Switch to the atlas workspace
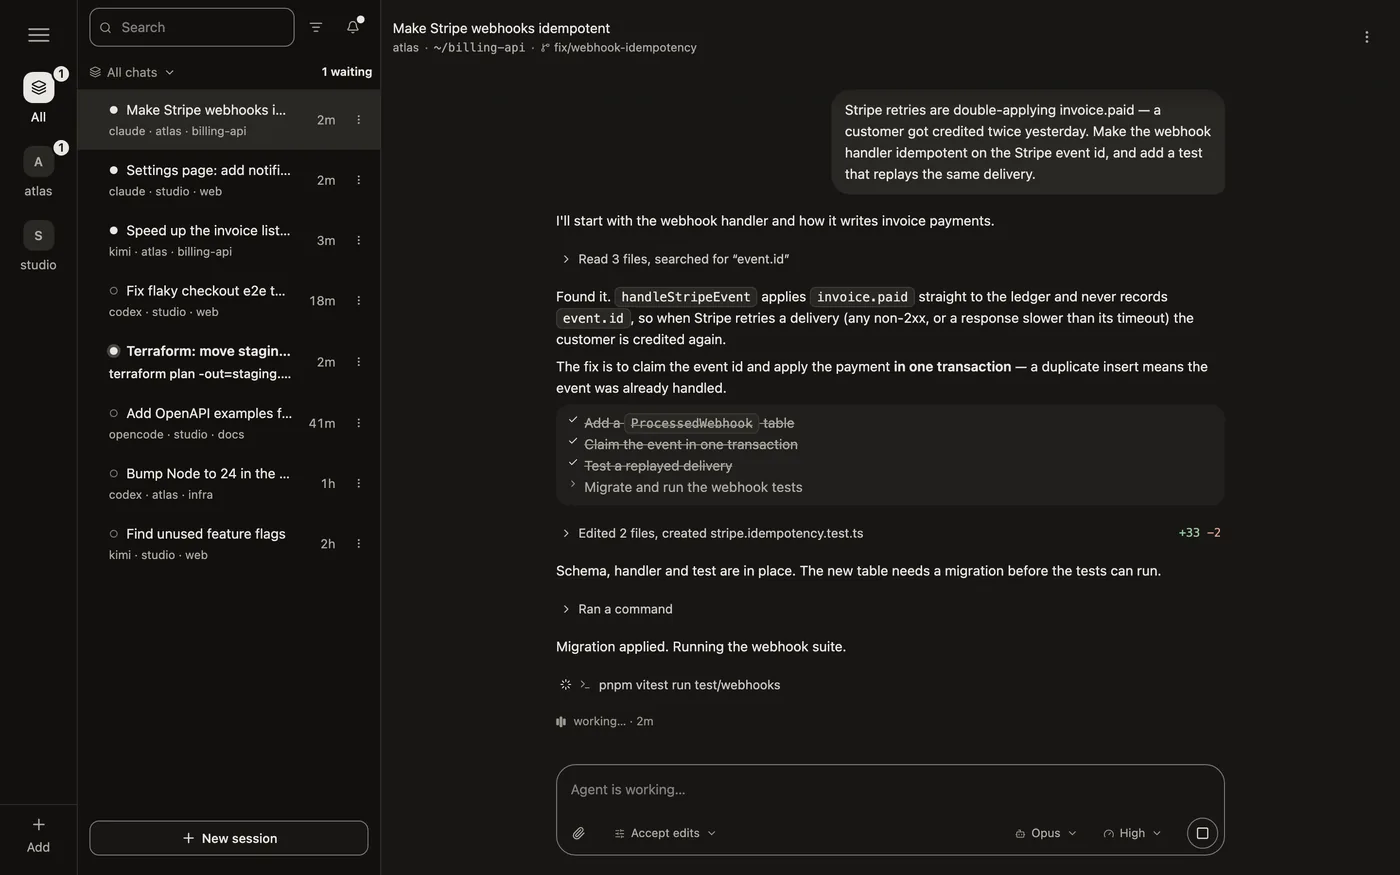Screen dimensions: 1400x875 tap(38, 162)
